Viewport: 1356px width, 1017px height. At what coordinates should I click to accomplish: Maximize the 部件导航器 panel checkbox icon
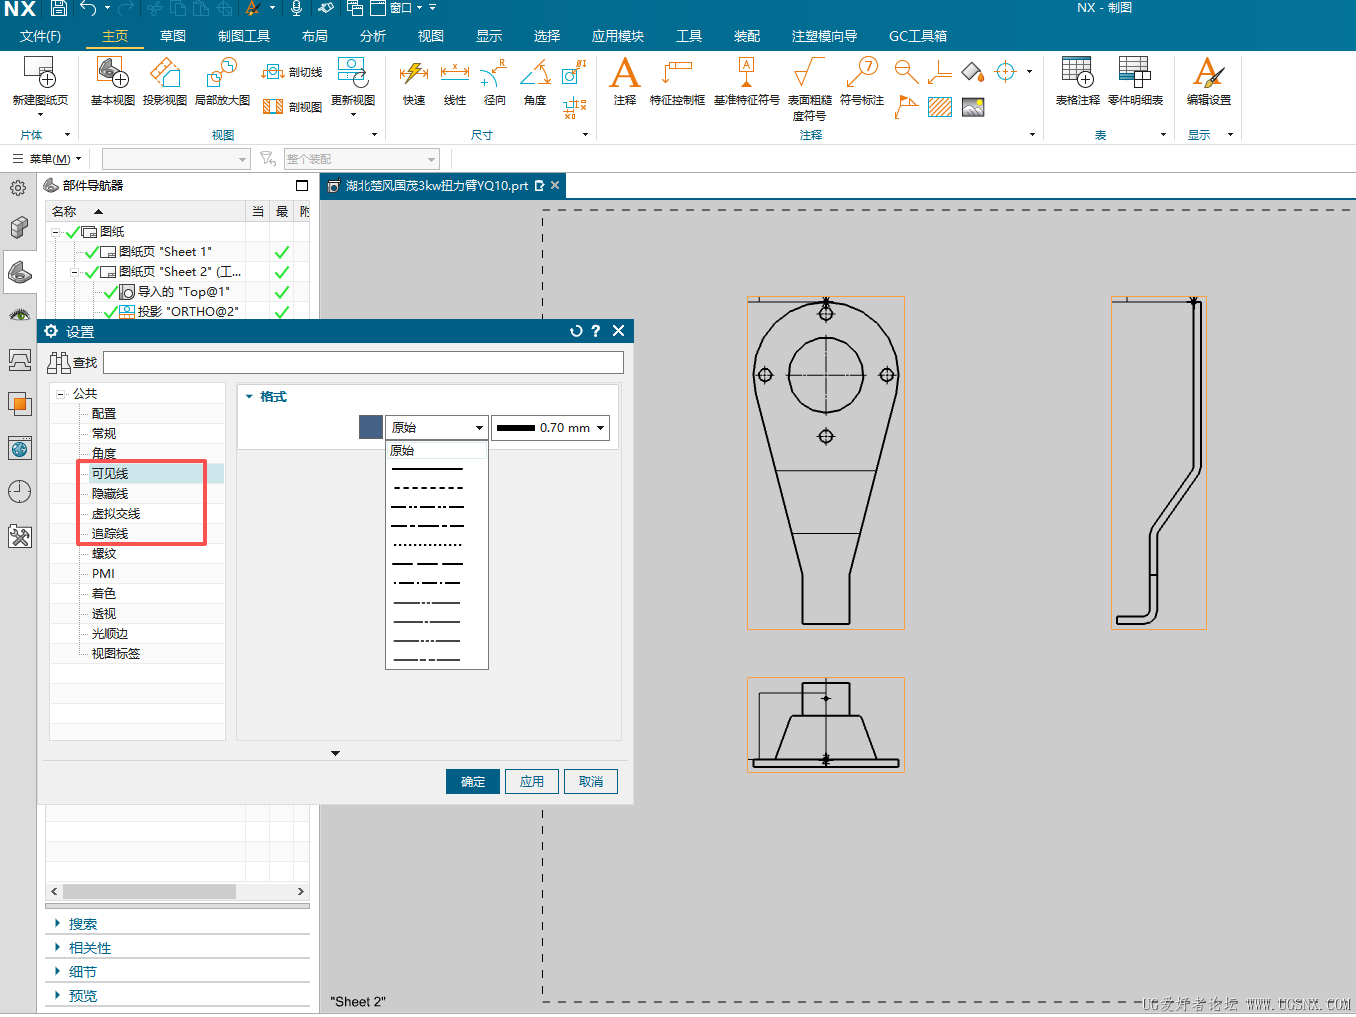coord(302,186)
